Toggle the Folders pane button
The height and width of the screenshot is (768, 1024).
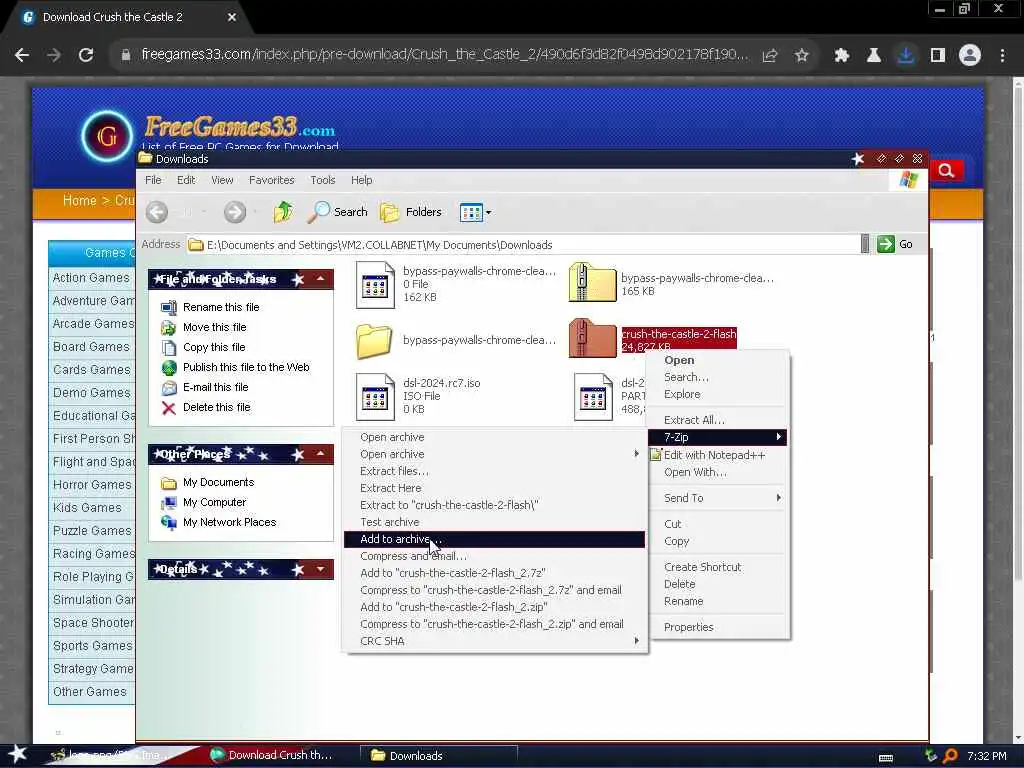pyautogui.click(x=411, y=212)
